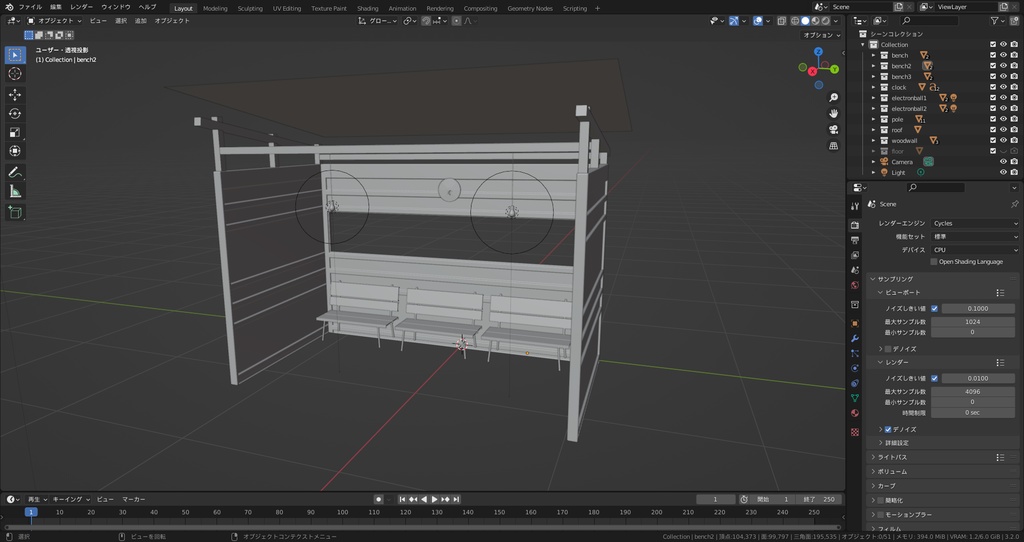
Task: Pick the Annotate pencil tool
Action: (x=15, y=172)
